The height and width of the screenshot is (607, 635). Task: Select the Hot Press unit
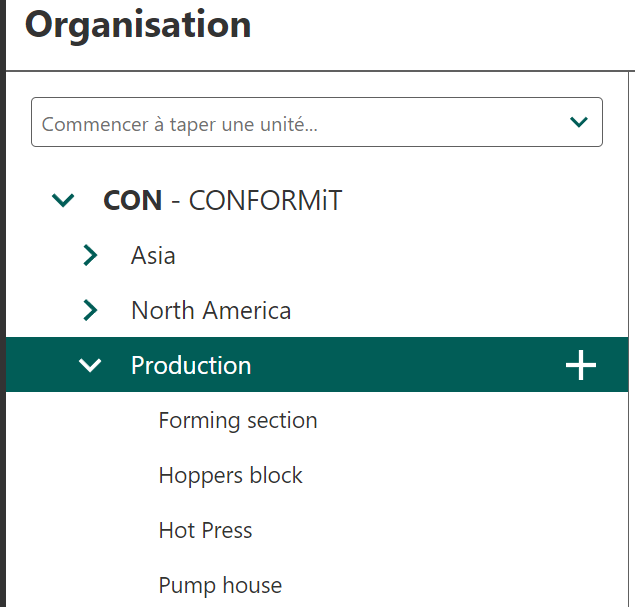(x=205, y=530)
